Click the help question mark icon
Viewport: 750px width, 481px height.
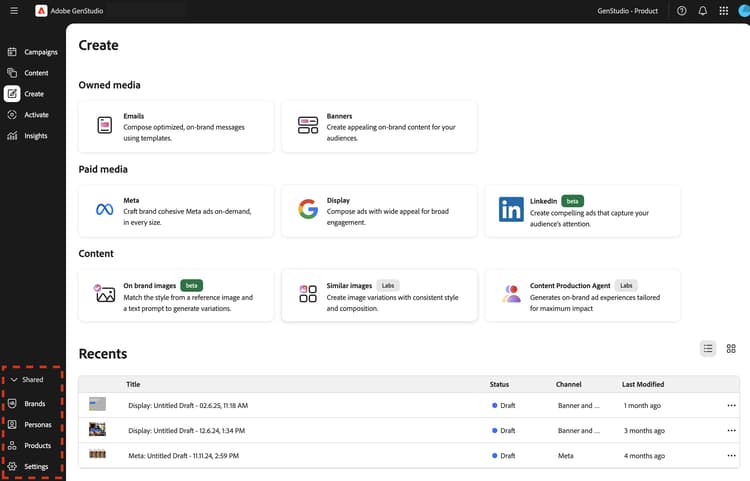pos(682,11)
